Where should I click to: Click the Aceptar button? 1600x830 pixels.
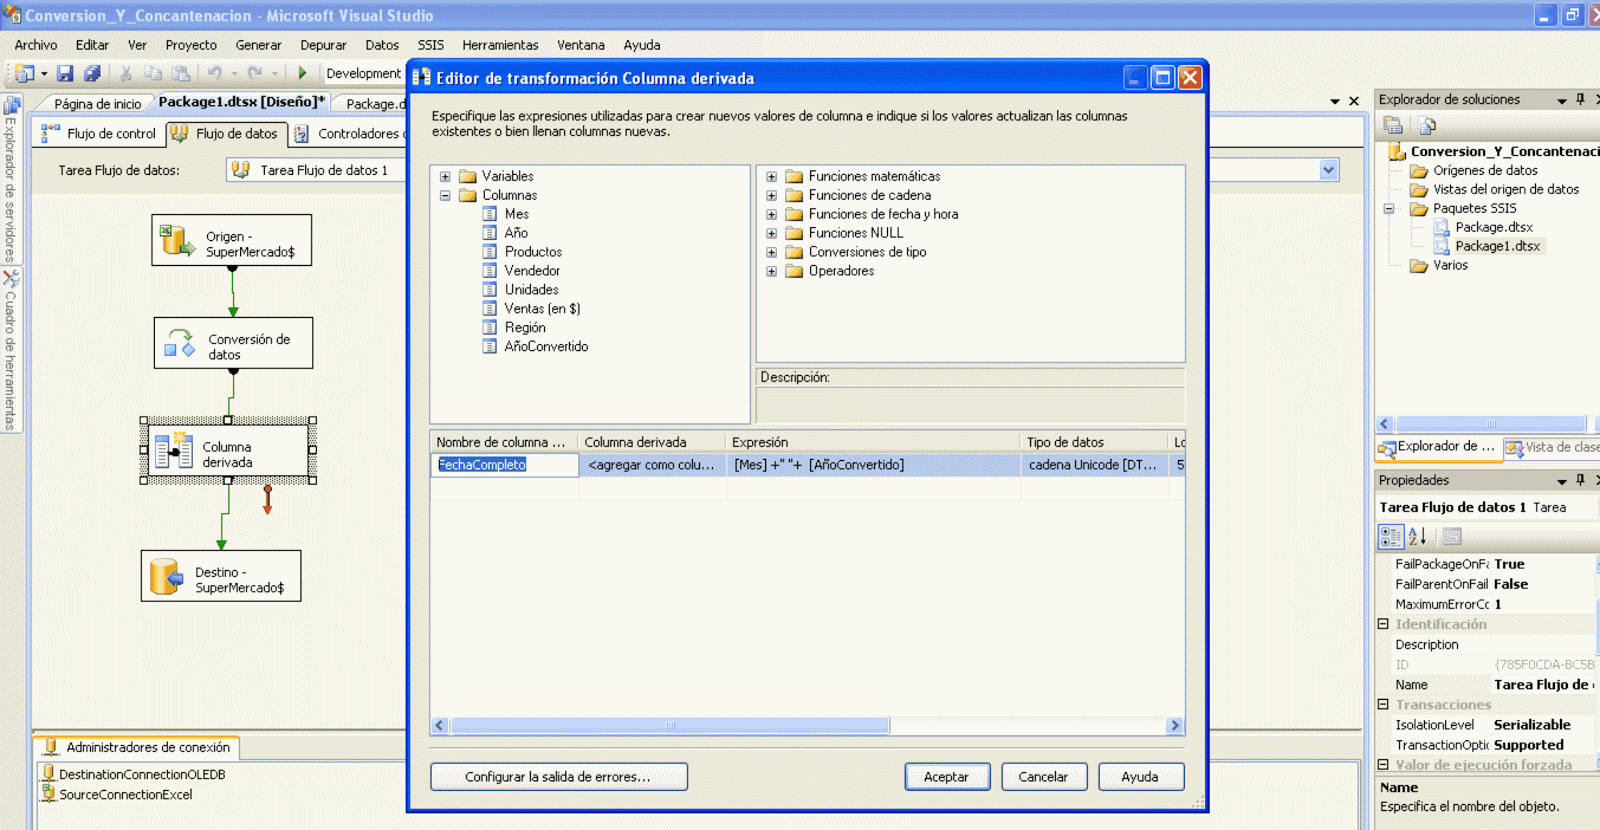click(x=947, y=777)
